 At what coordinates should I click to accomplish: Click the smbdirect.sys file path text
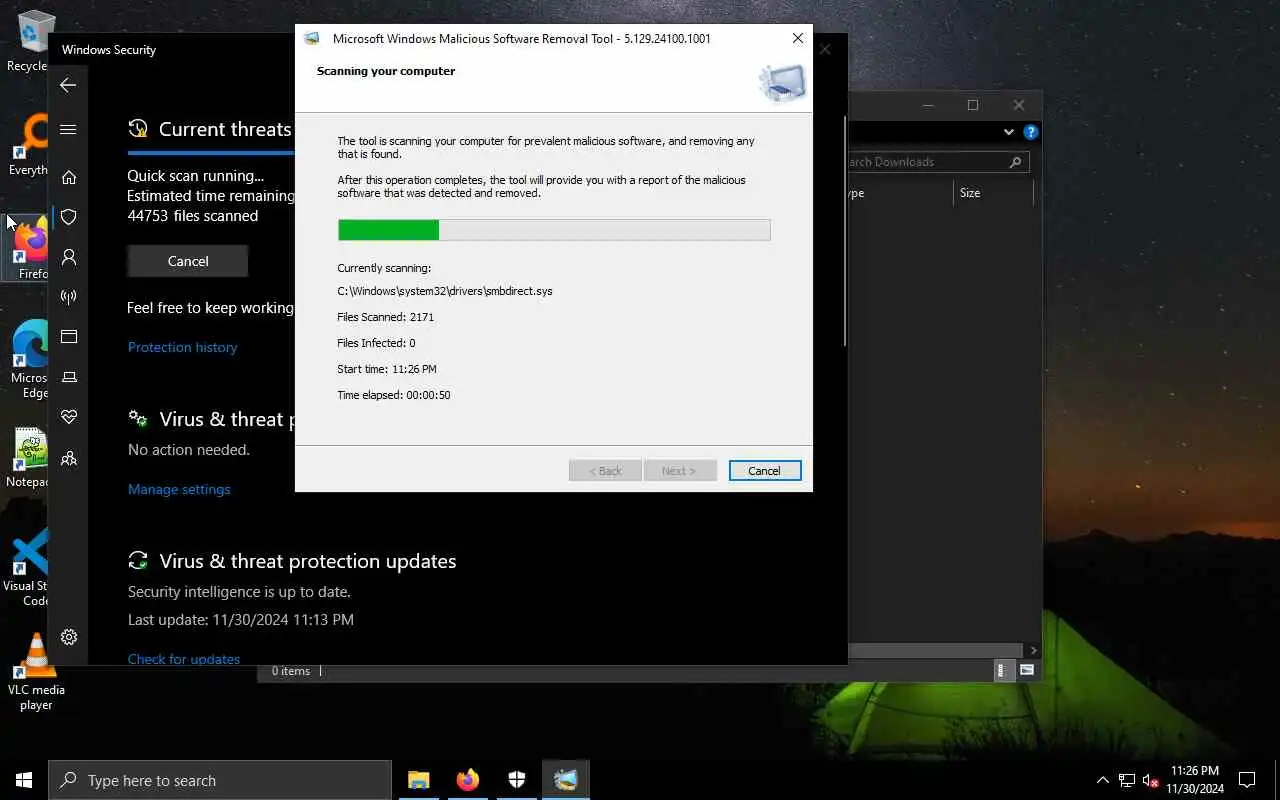tap(445, 291)
